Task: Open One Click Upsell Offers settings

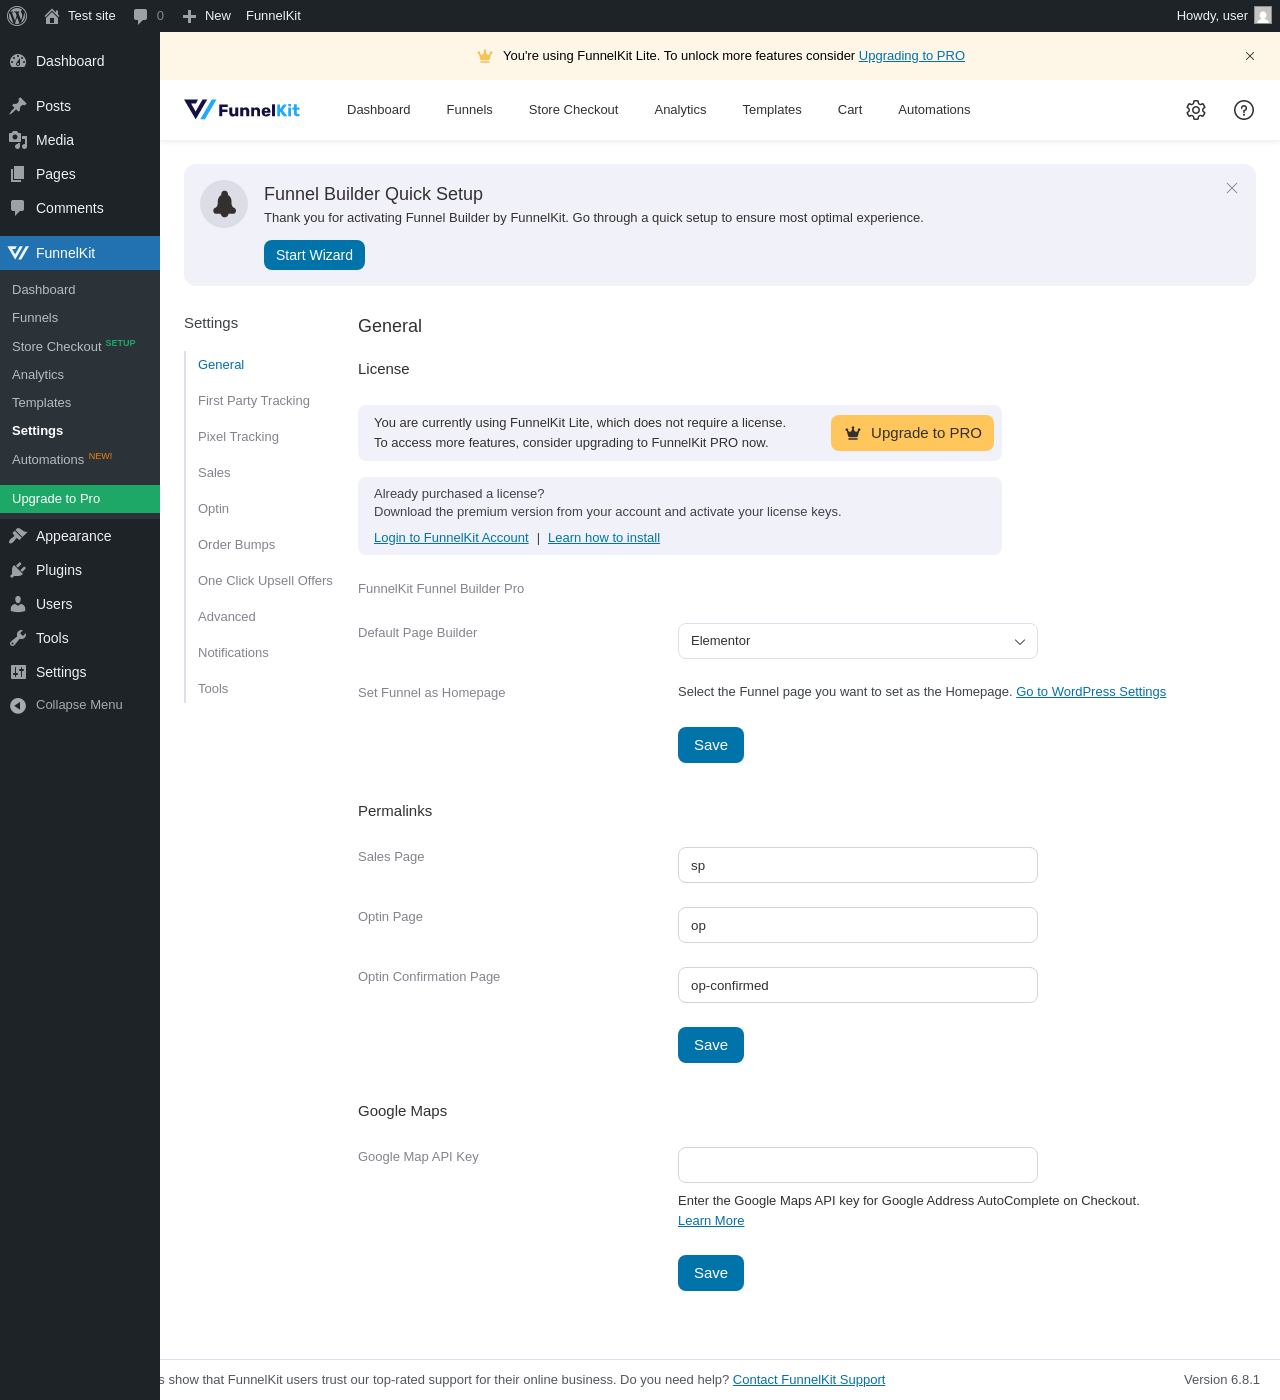Action: [x=265, y=581]
